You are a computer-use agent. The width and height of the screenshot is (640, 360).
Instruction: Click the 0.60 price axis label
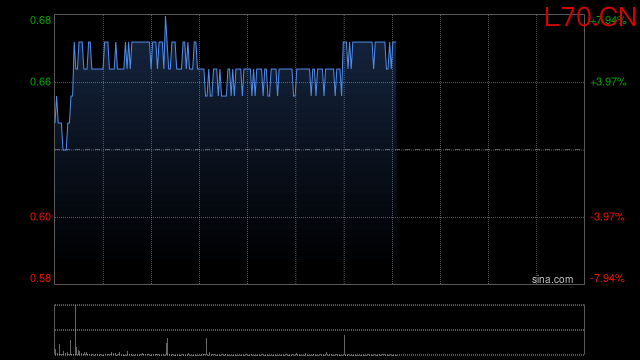40,217
